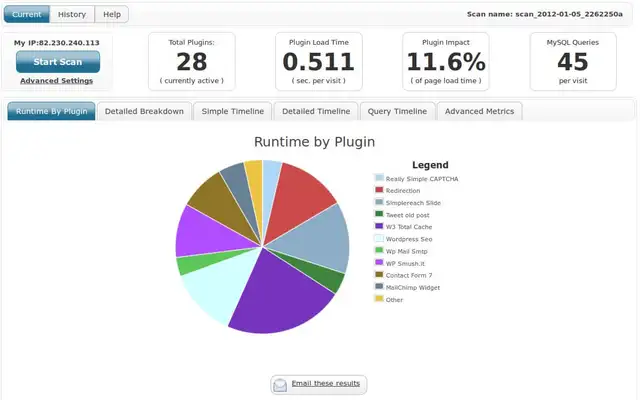The height and width of the screenshot is (400, 640).
Task: Click the Total Plugins value 28
Action: (x=192, y=62)
